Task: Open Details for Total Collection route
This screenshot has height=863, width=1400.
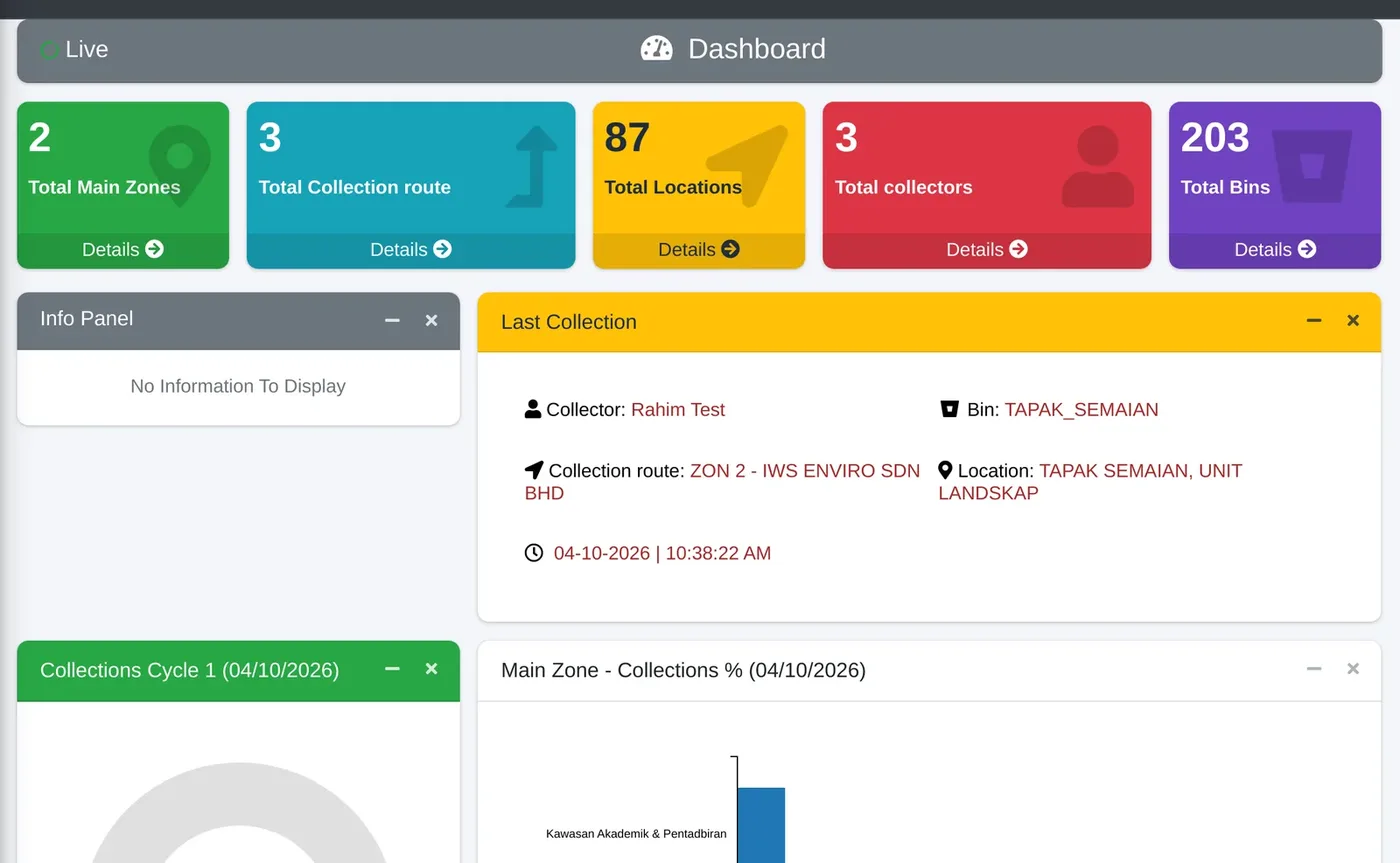Action: point(411,250)
